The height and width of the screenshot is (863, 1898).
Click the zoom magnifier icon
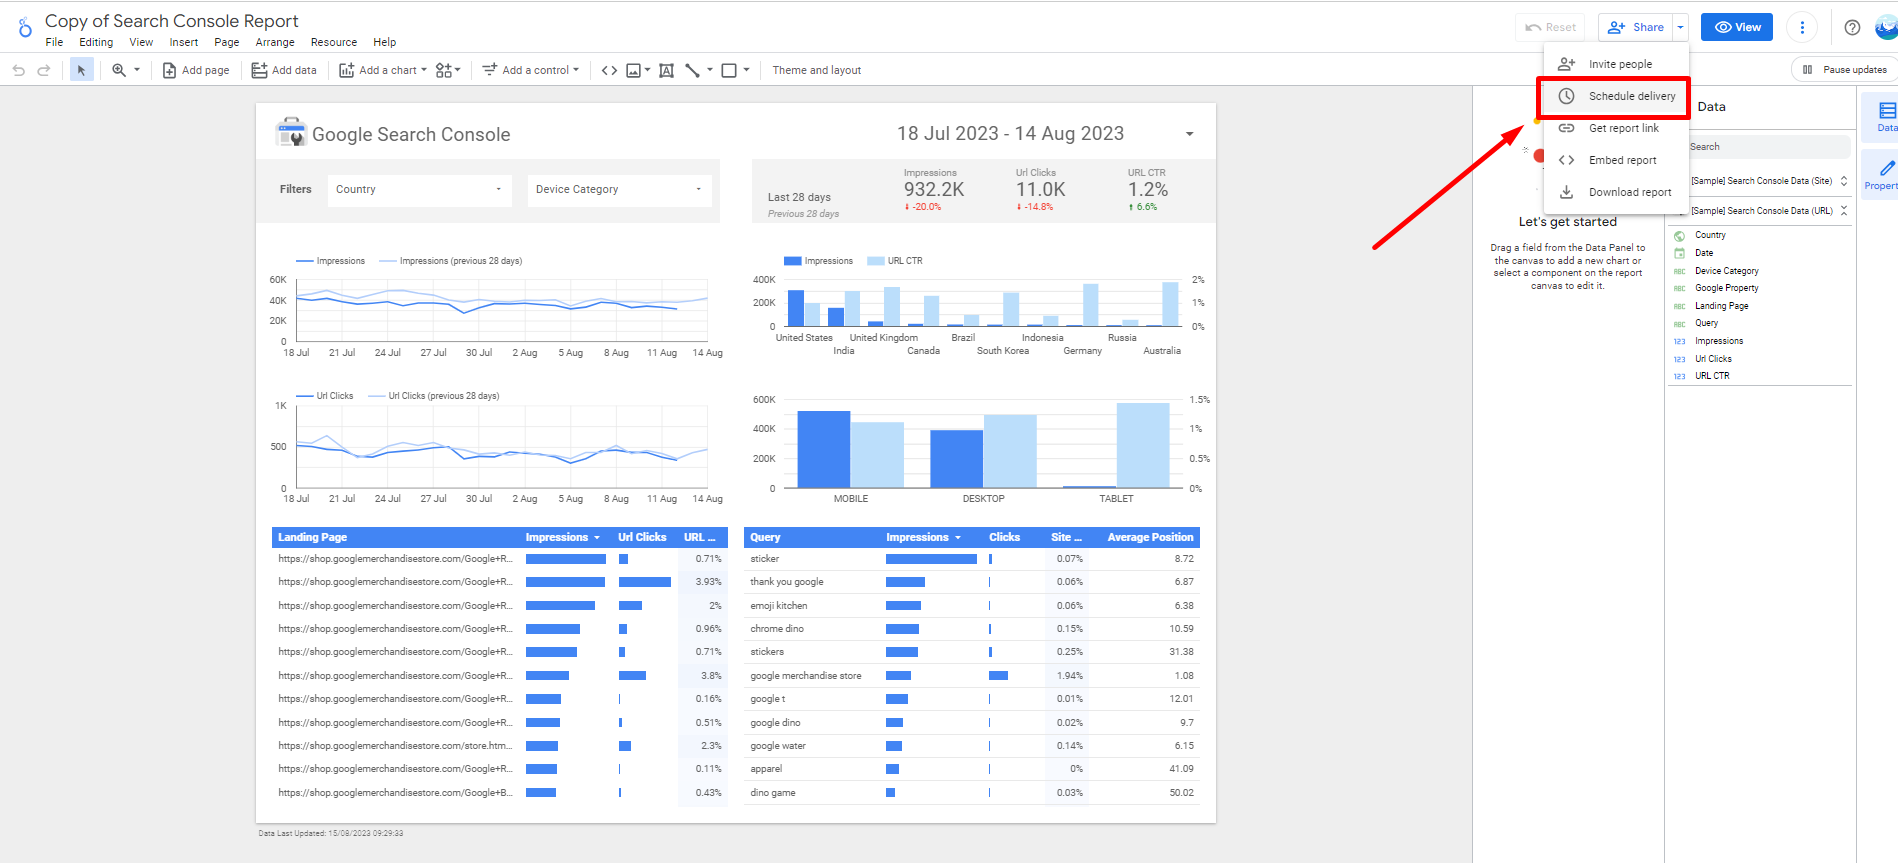[x=119, y=70]
